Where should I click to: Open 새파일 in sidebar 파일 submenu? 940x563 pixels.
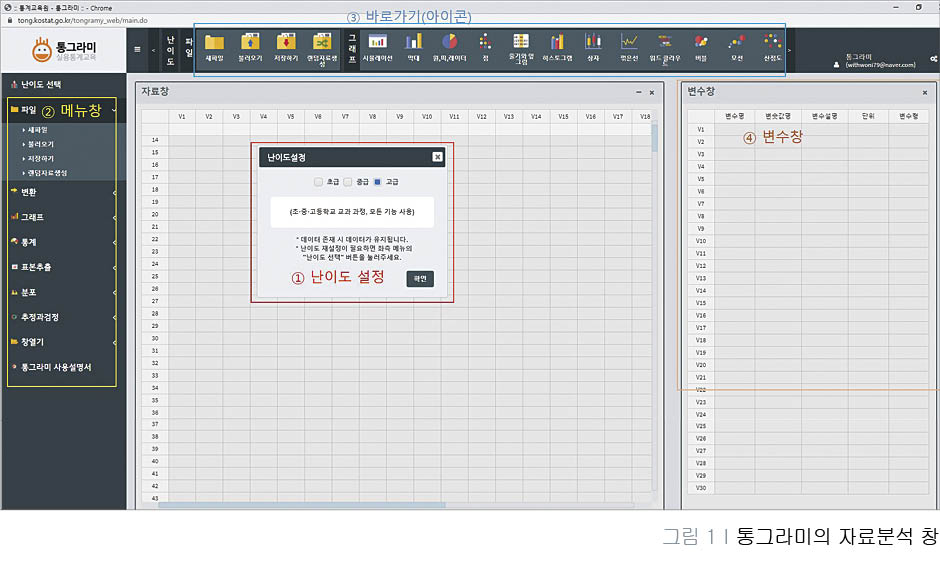pyautogui.click(x=35, y=130)
